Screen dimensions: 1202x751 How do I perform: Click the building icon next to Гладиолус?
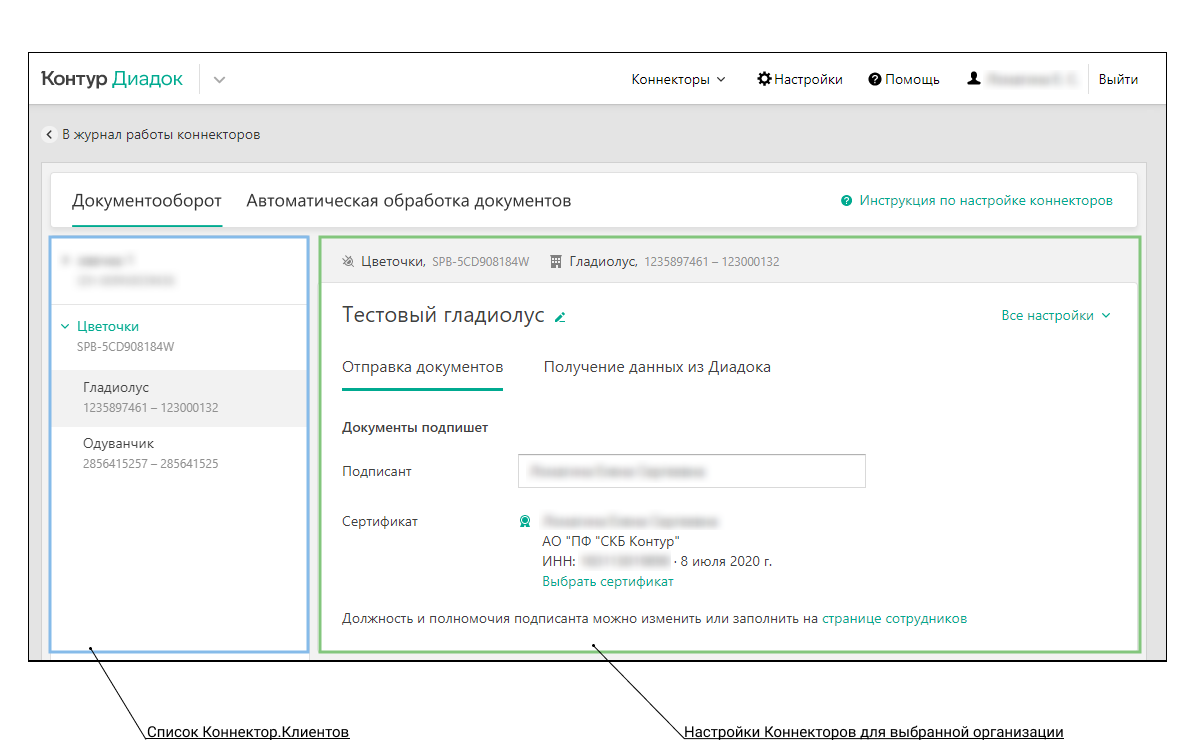(556, 261)
